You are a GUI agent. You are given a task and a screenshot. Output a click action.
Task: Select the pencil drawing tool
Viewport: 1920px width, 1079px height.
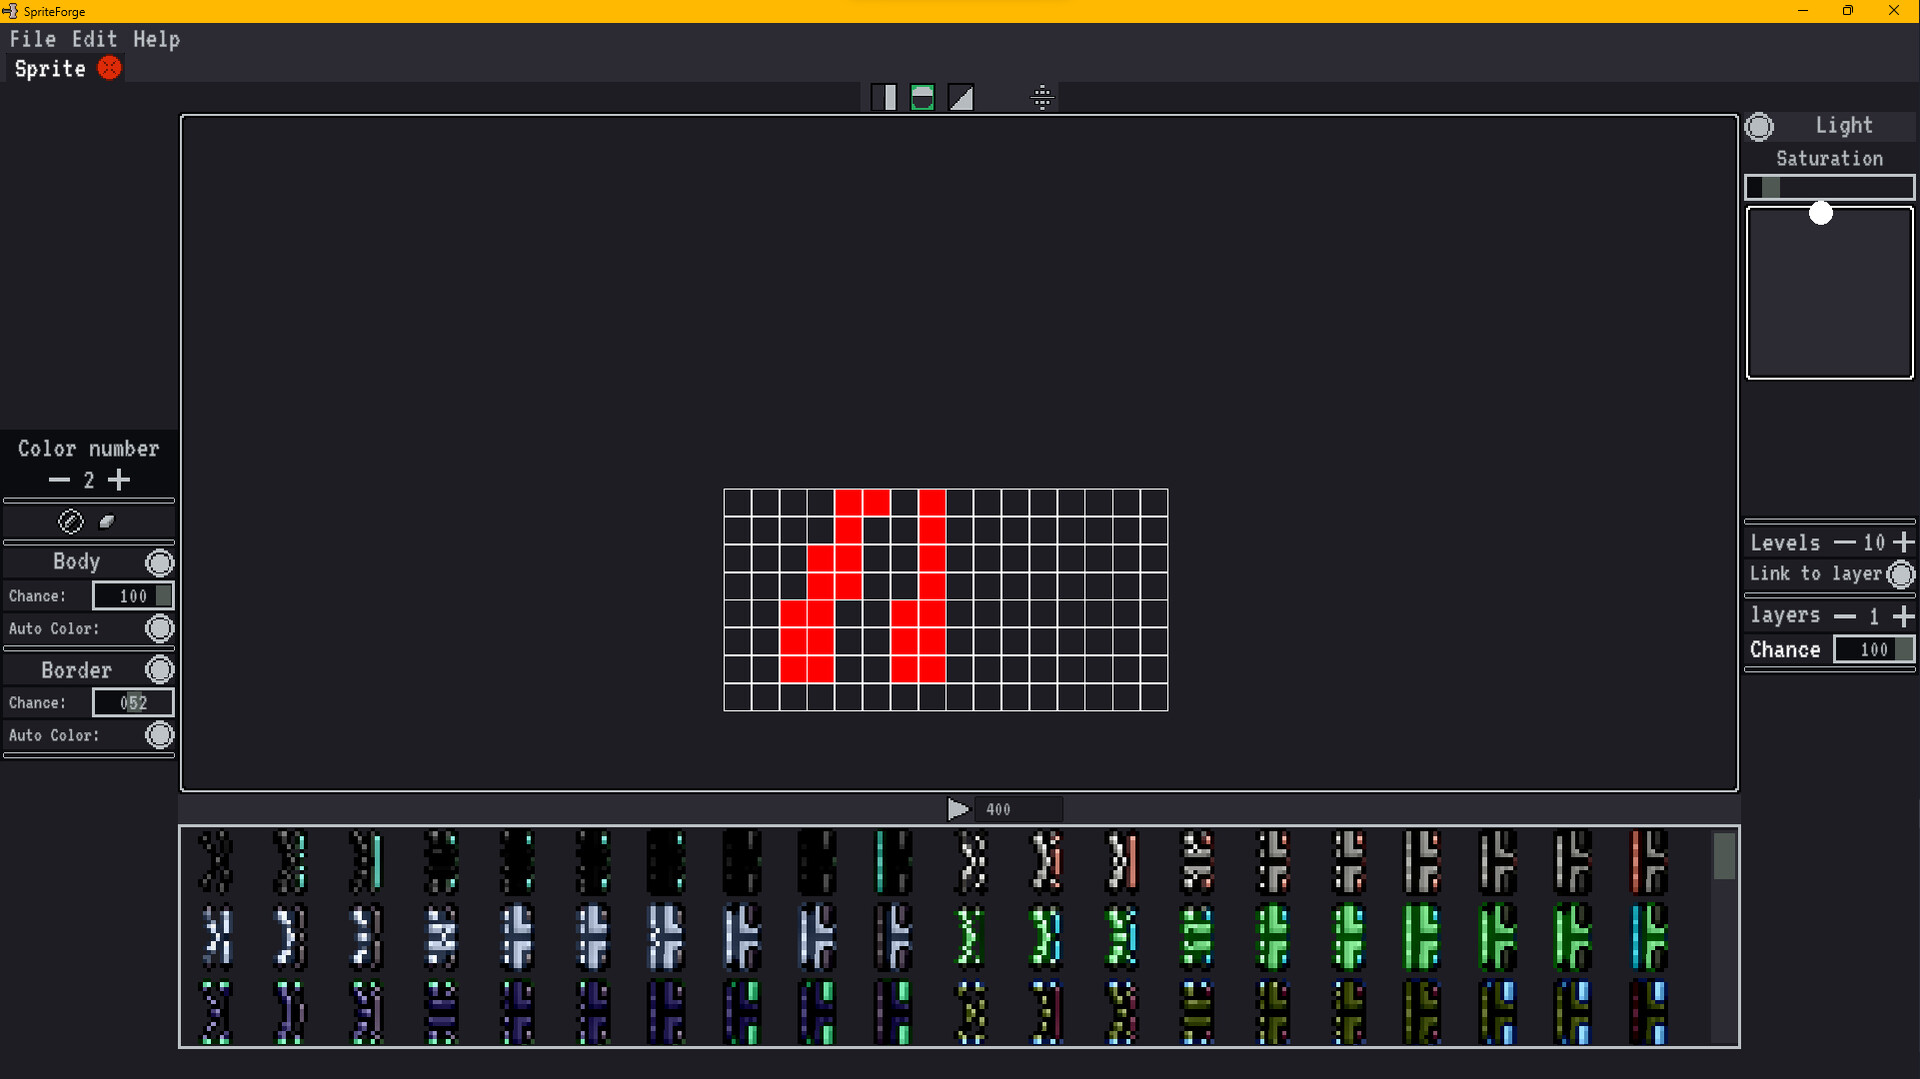click(70, 521)
